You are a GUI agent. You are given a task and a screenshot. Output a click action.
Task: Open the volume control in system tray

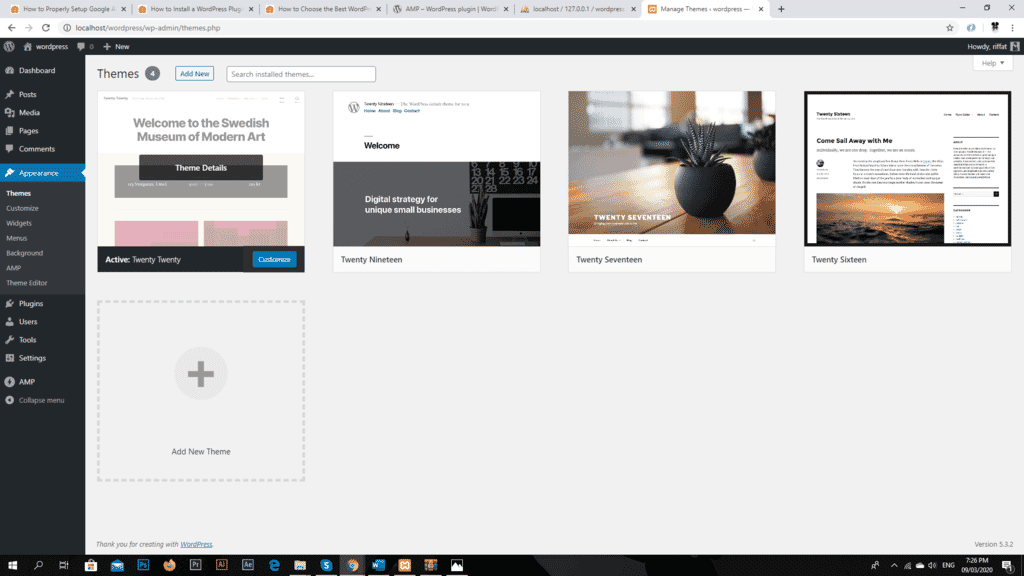pyautogui.click(x=932, y=566)
